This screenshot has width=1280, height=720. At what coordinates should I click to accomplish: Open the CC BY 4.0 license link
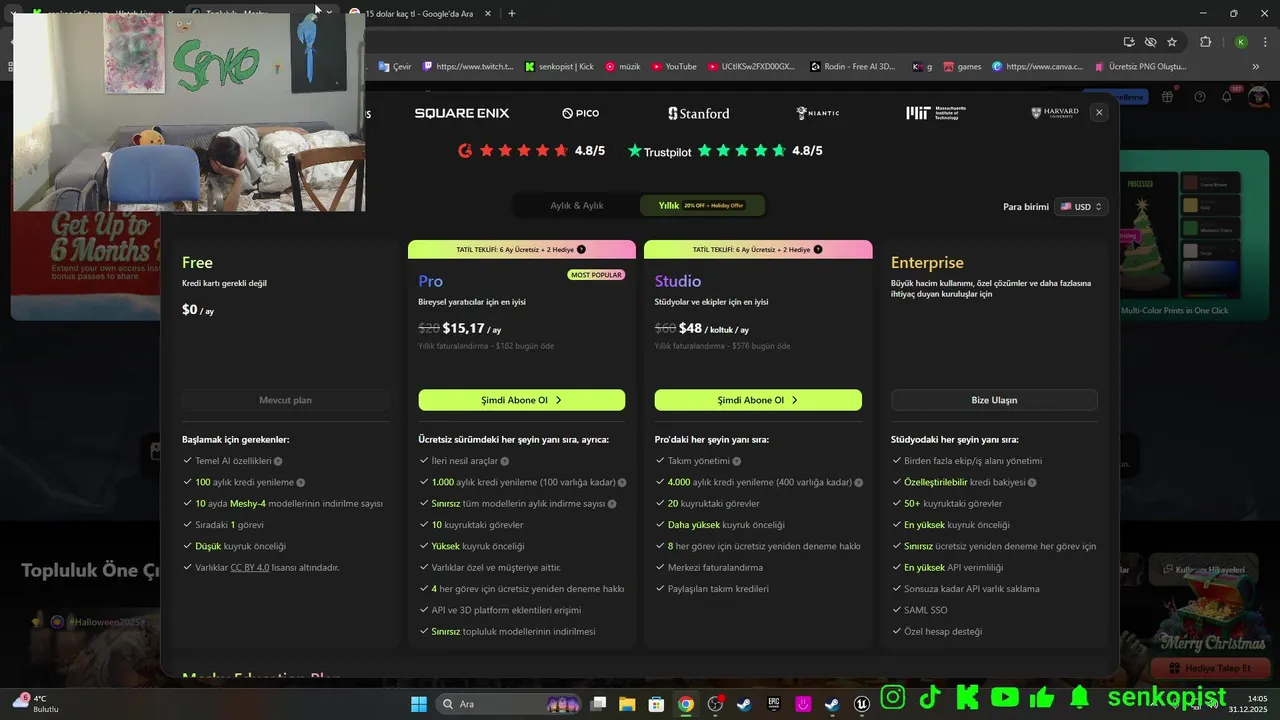(250, 567)
